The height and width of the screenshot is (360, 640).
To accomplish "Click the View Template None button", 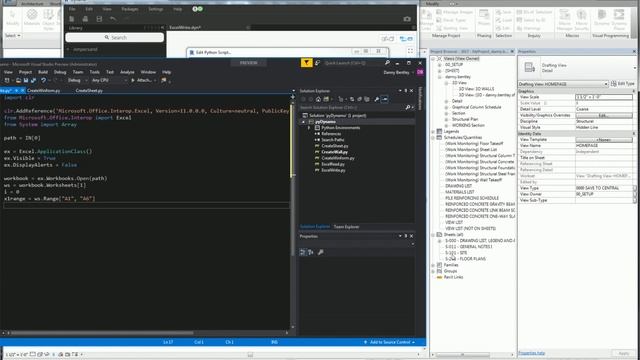I will point(604,140).
